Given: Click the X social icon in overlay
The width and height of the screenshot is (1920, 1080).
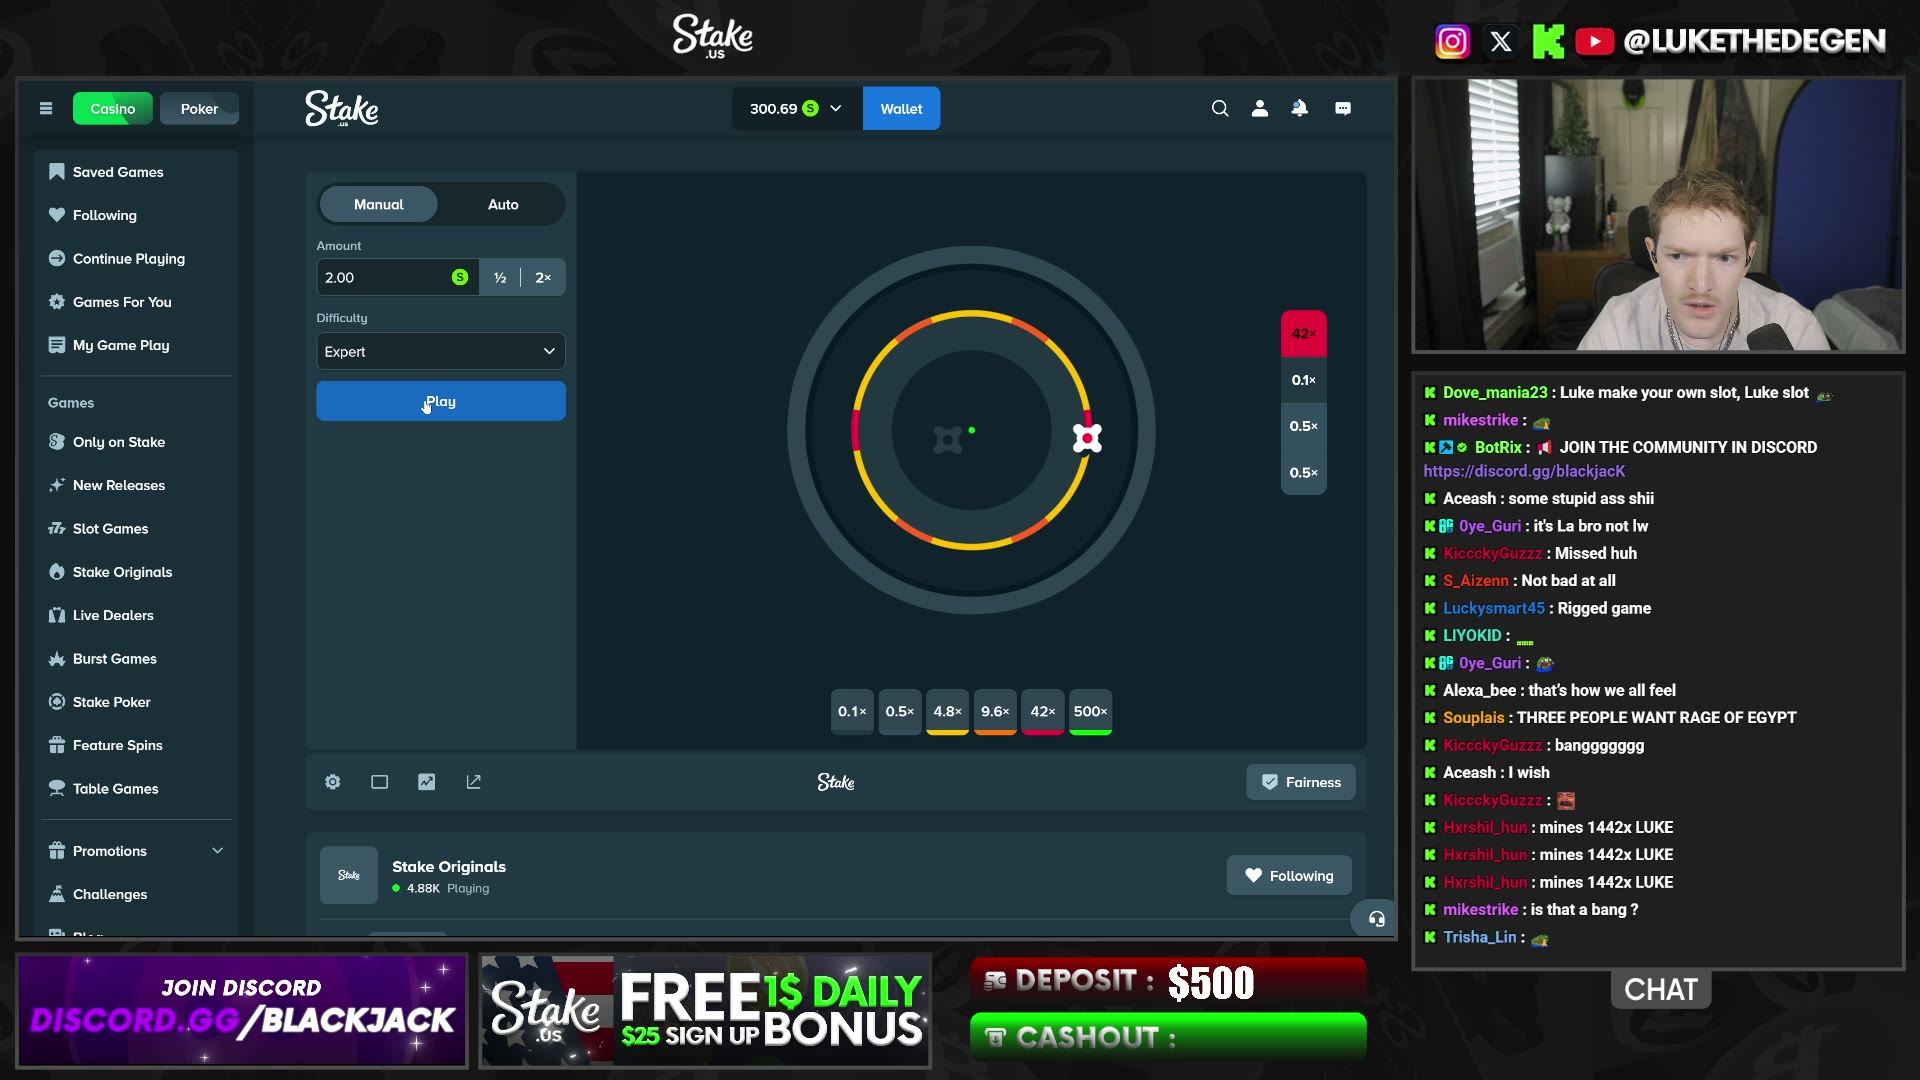Looking at the screenshot, I should (1501, 41).
